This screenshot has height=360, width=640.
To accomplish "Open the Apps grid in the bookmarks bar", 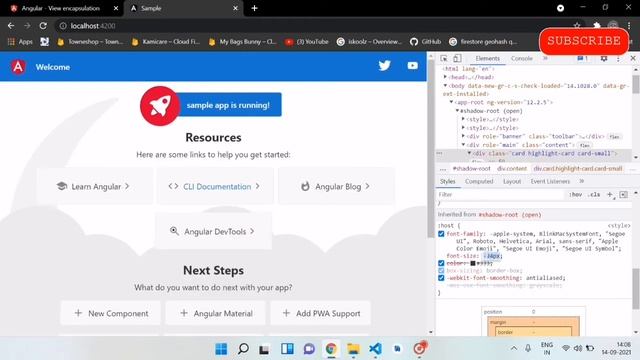I will pyautogui.click(x=20, y=42).
